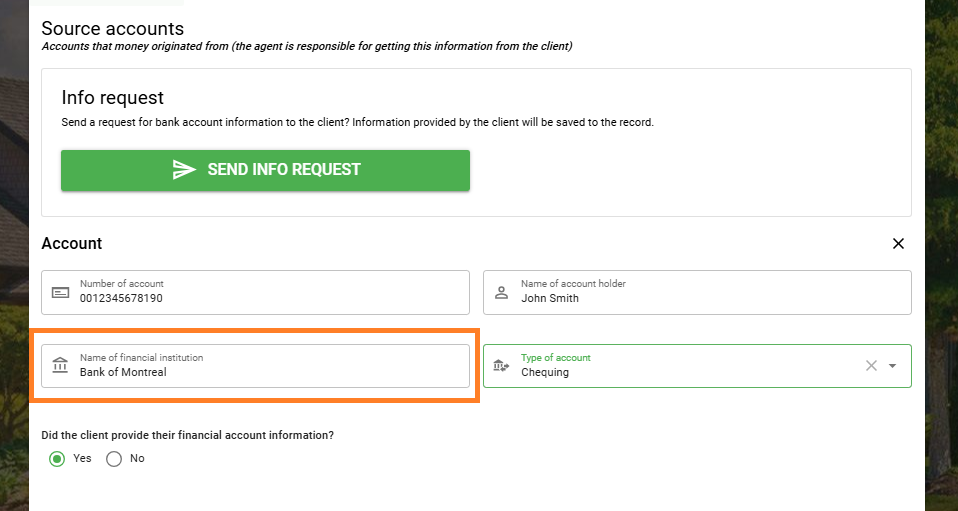Click the bank building icon
The width and height of the screenshot is (958, 511).
point(60,366)
